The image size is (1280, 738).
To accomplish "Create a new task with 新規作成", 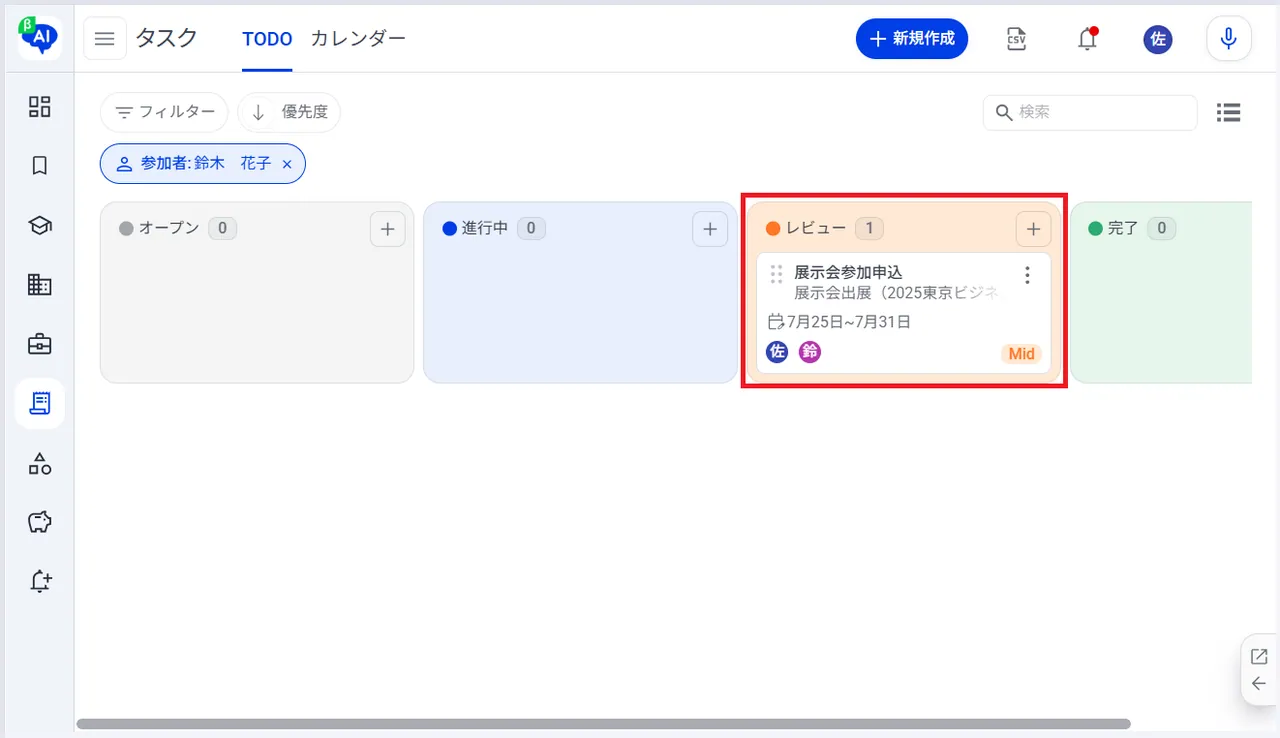I will click(912, 39).
